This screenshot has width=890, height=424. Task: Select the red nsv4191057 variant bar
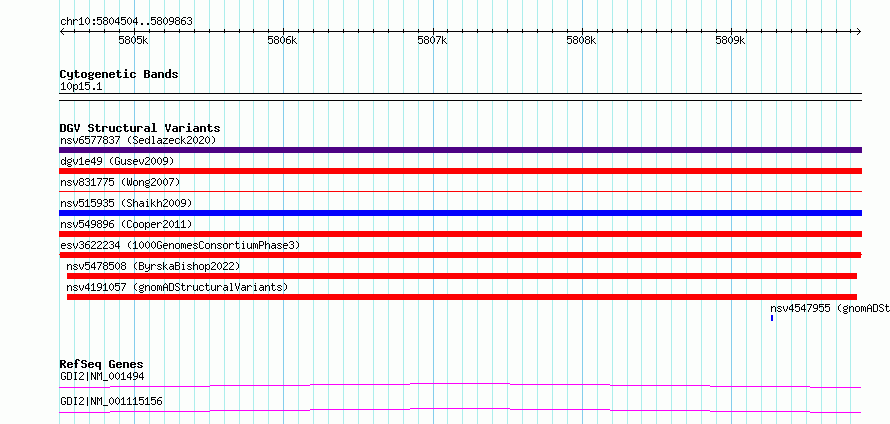[x=461, y=297]
